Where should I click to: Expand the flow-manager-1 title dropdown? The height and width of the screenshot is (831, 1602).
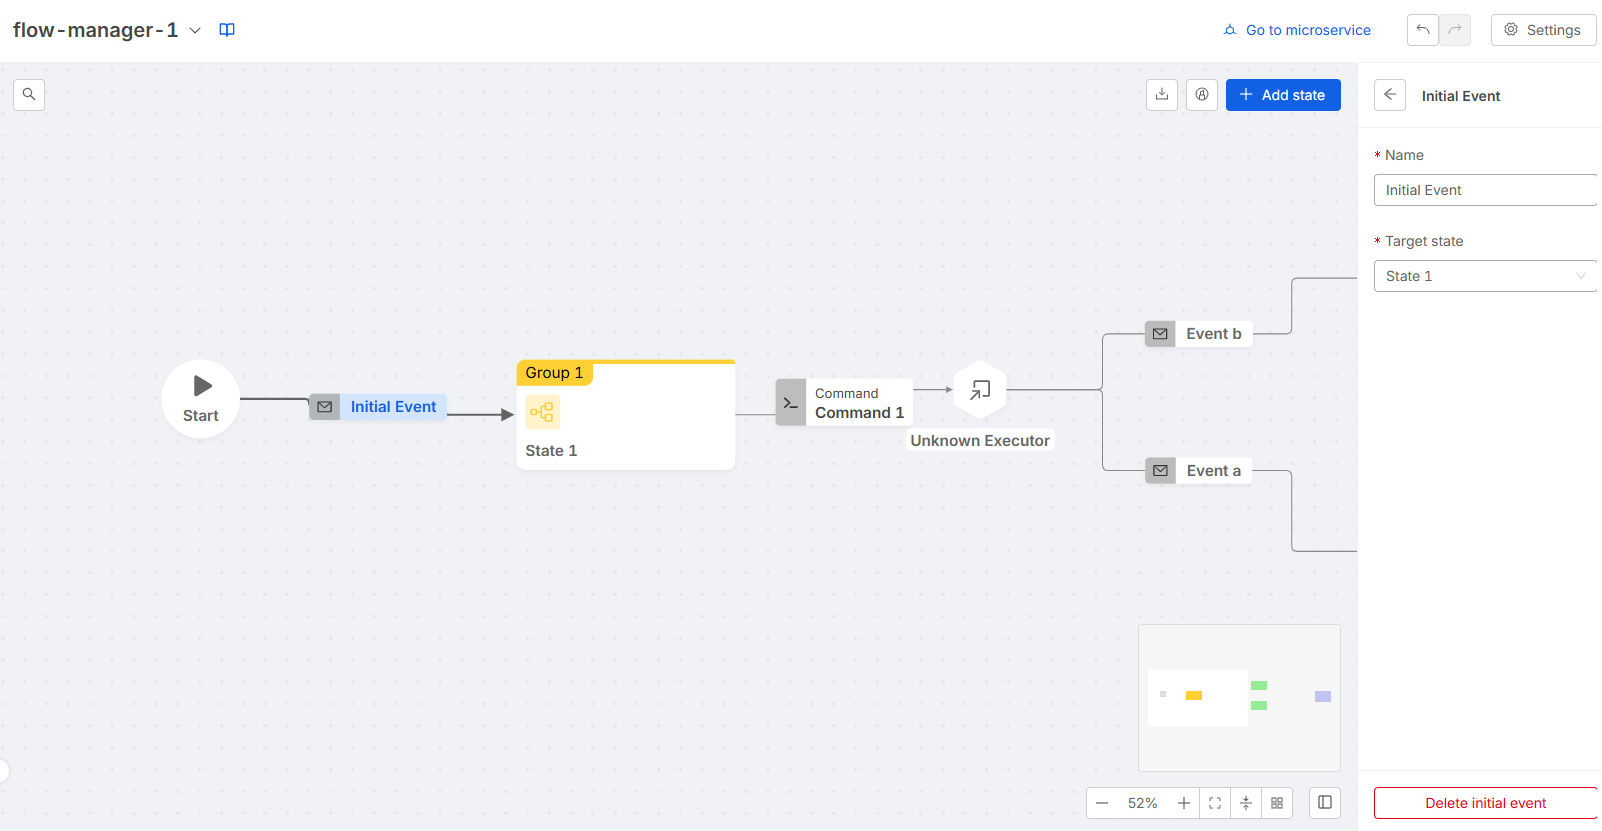[x=195, y=30]
